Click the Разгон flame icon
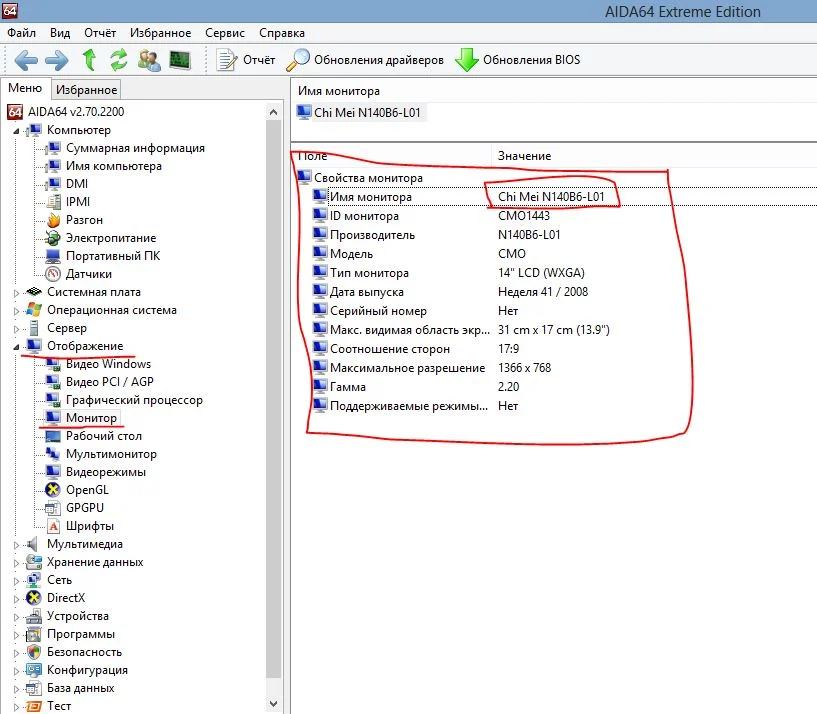 click(x=53, y=220)
